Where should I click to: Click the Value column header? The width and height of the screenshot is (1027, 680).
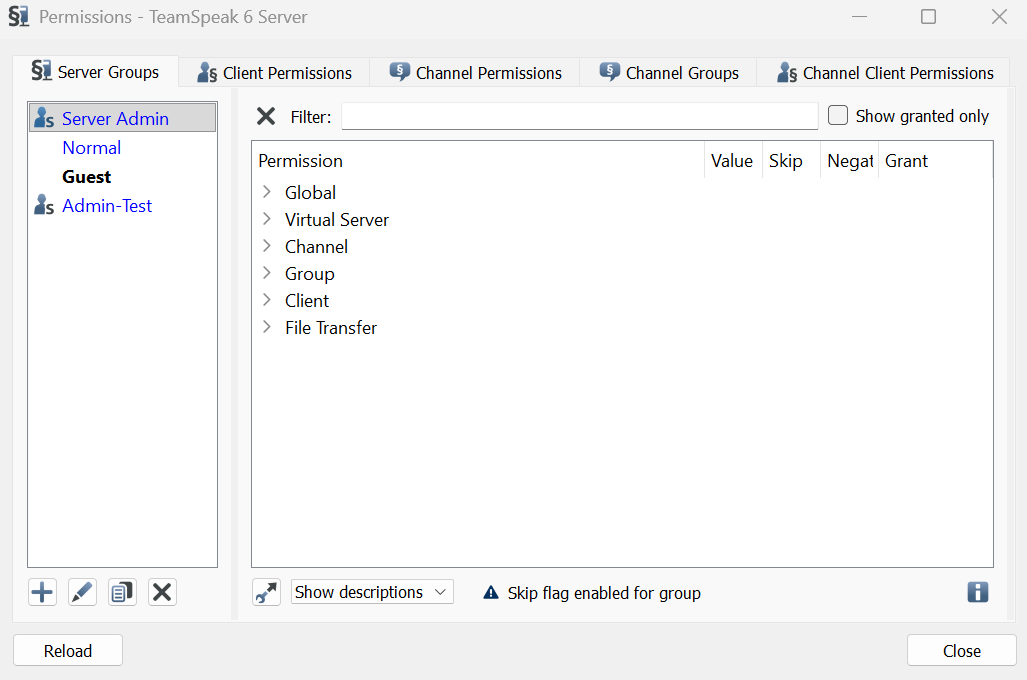734,161
